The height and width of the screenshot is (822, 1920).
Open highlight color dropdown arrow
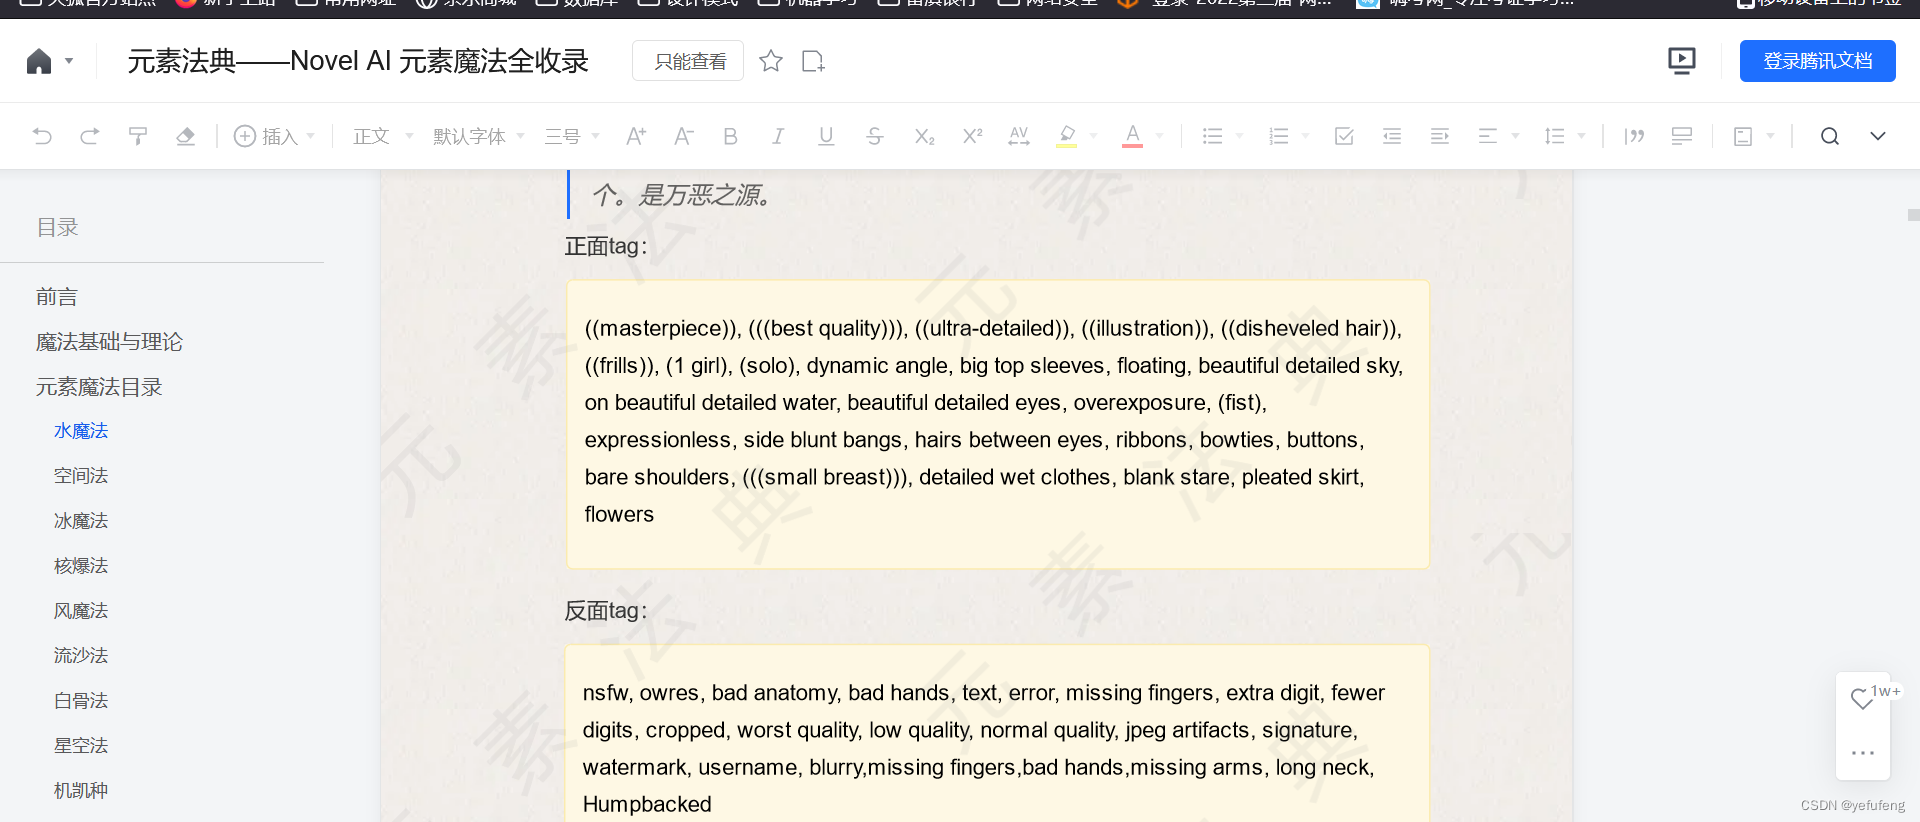[1094, 136]
